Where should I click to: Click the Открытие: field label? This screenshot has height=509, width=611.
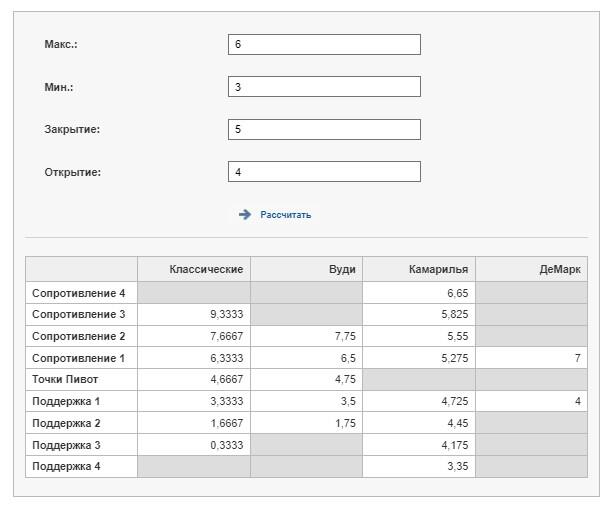(x=72, y=172)
